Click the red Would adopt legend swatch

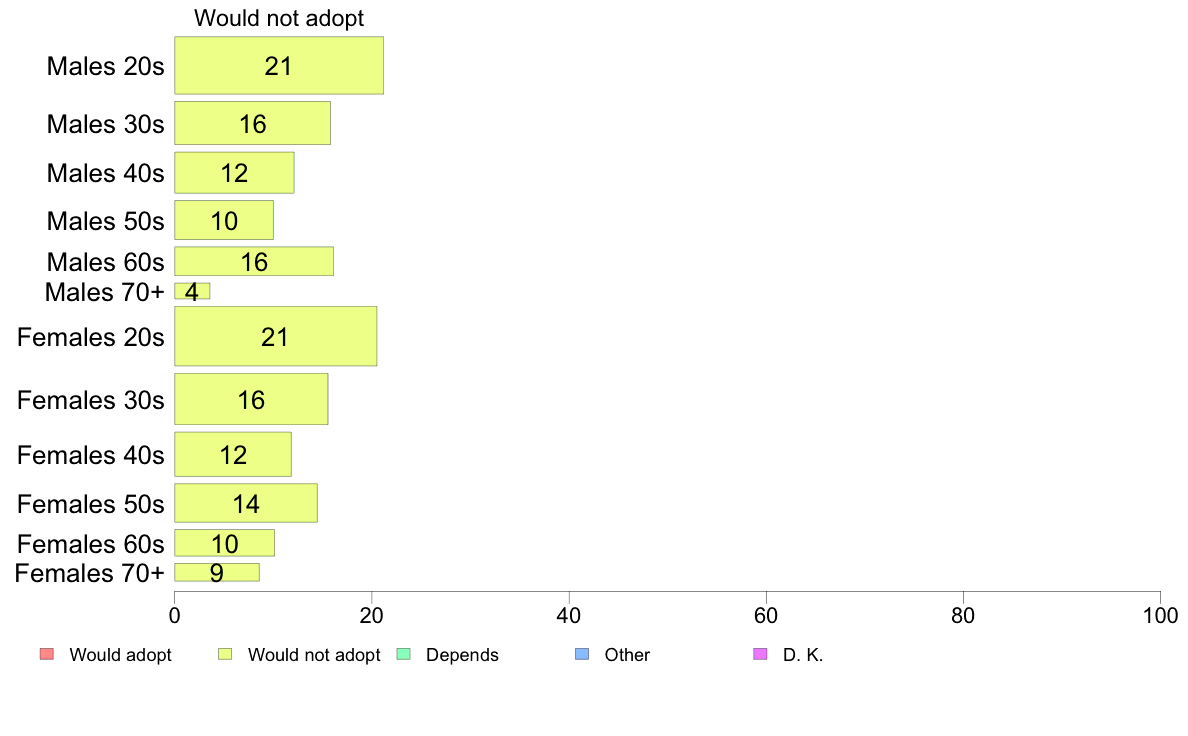[x=47, y=654]
